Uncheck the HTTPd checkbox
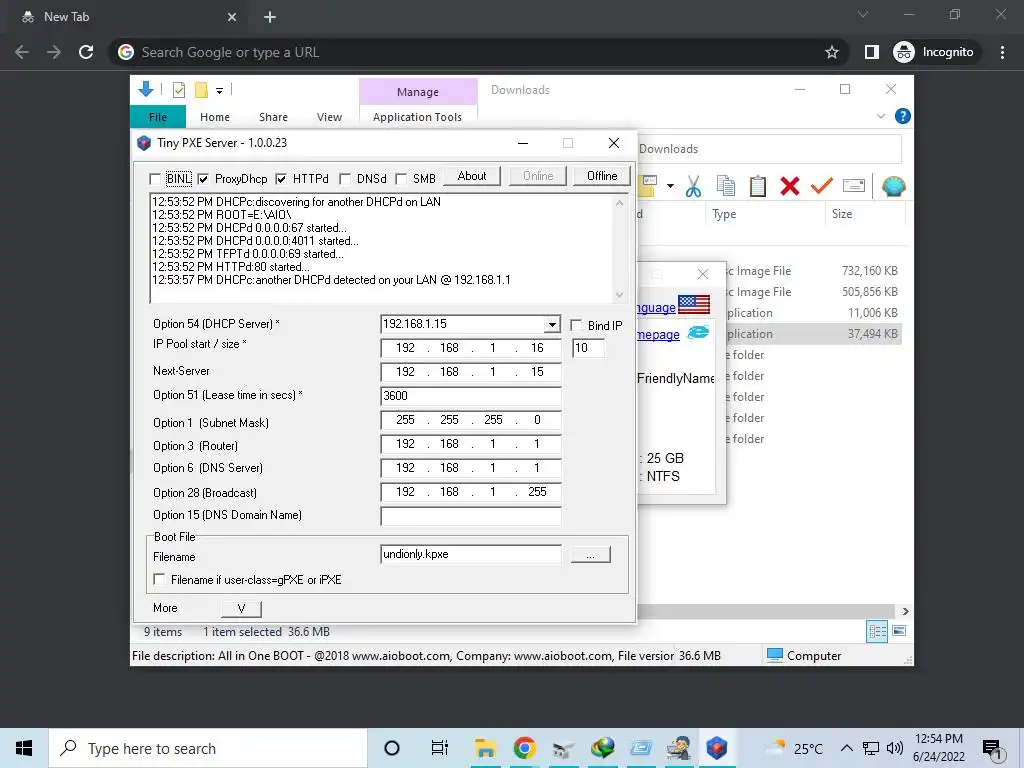1024x768 pixels. [x=281, y=179]
